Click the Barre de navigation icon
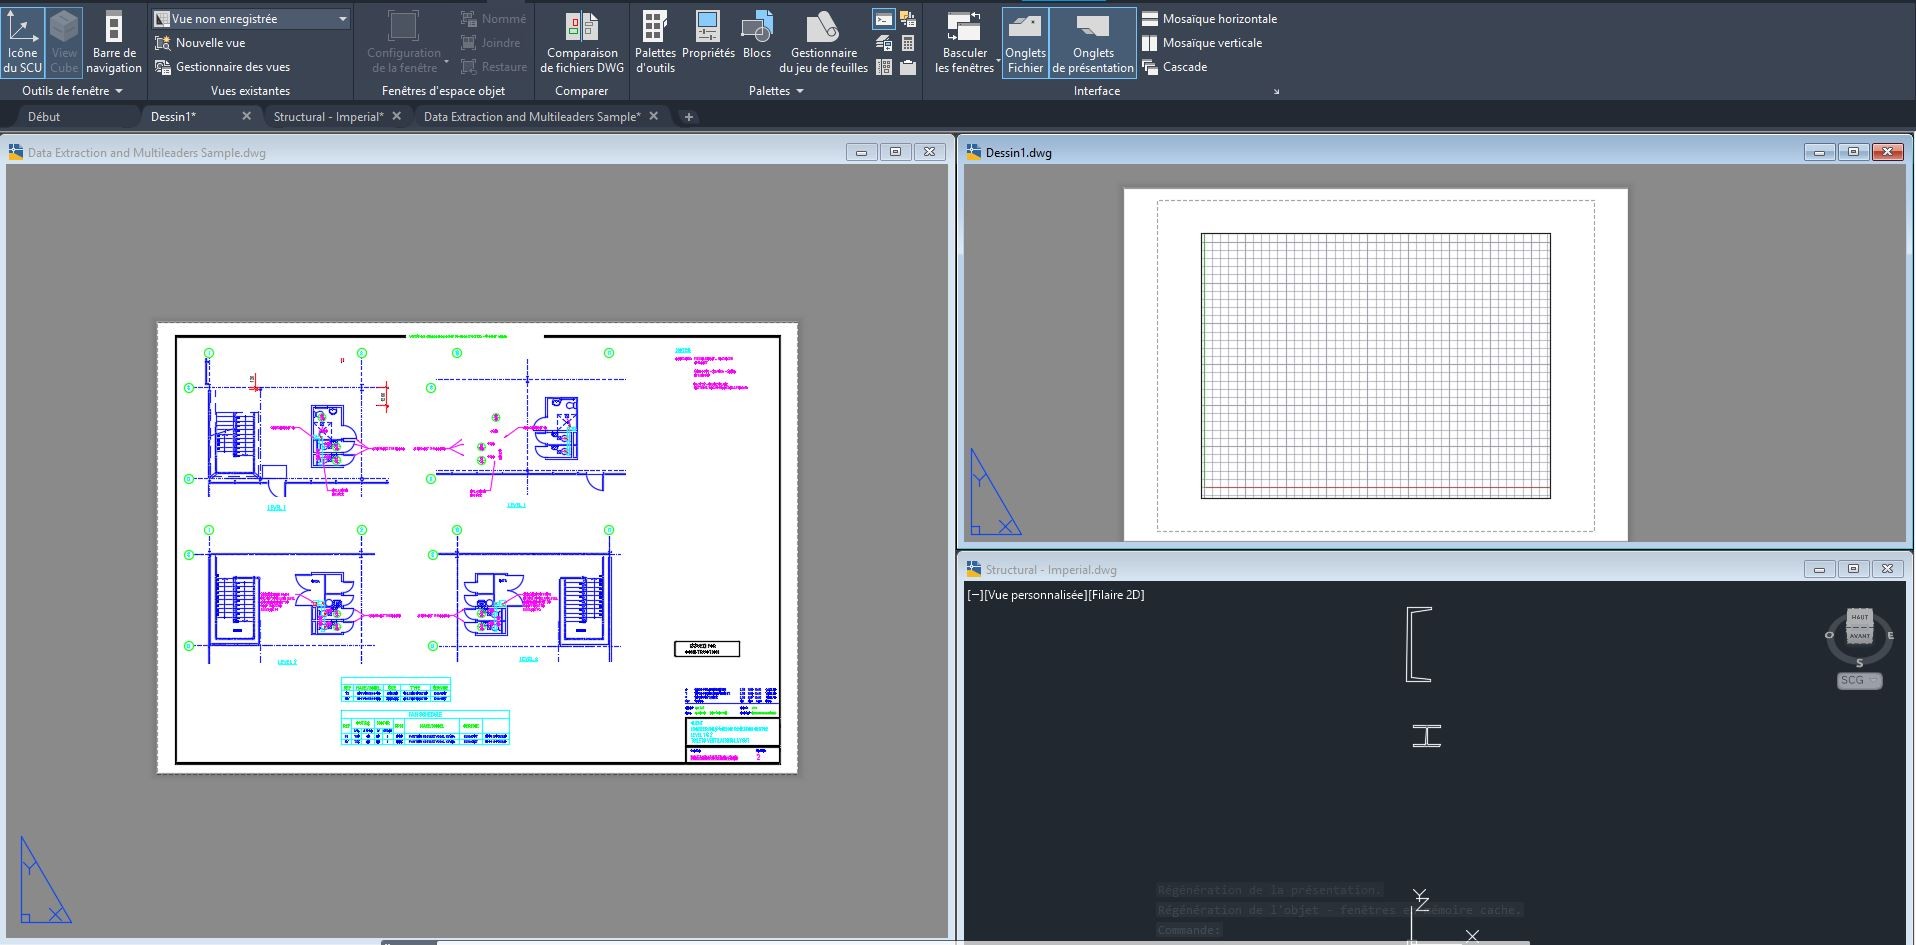 coord(113,40)
